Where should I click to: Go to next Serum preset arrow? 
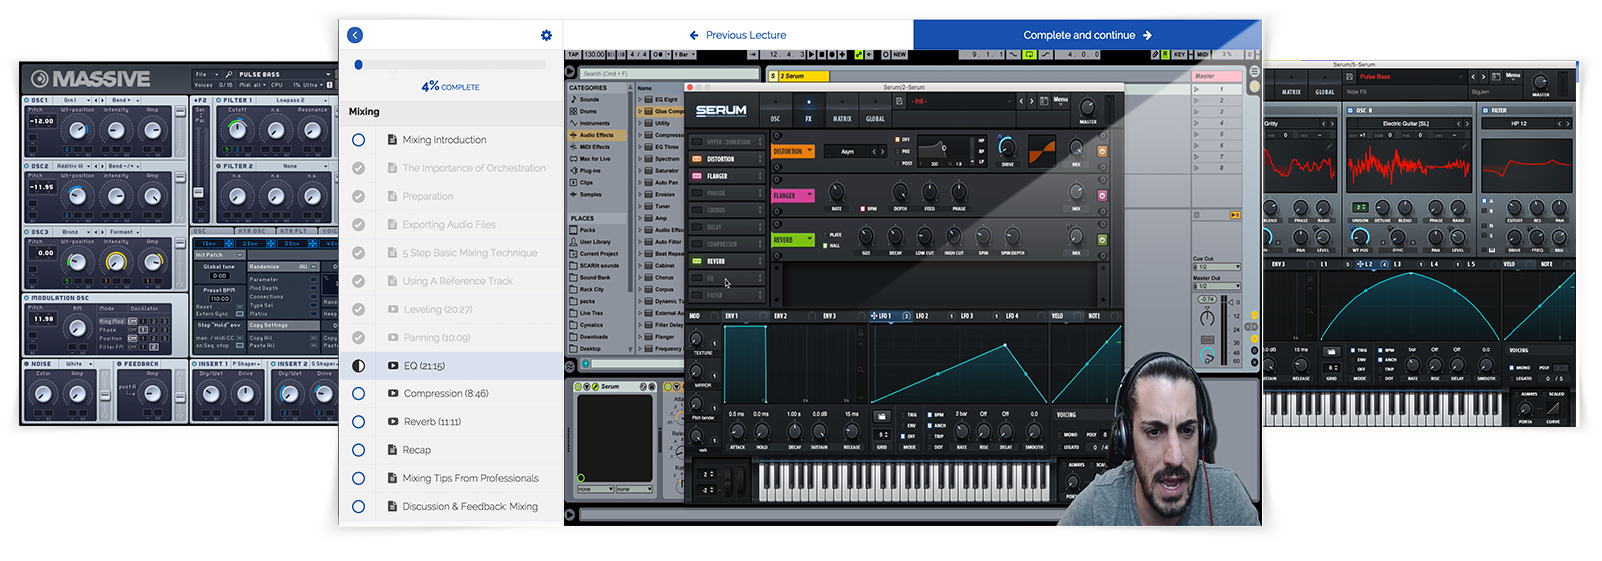(x=1031, y=101)
